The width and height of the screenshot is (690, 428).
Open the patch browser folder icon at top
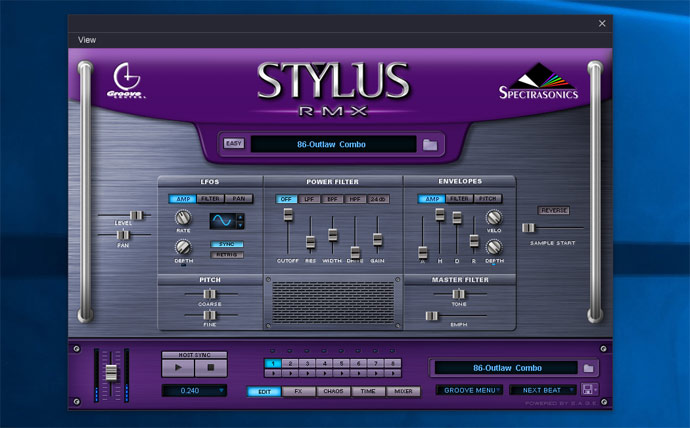click(430, 145)
